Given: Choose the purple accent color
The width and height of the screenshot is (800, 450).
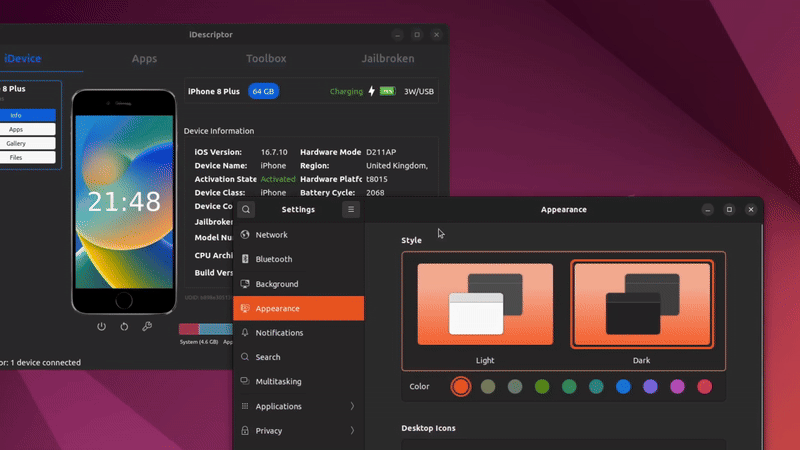Looking at the screenshot, I should (650, 386).
